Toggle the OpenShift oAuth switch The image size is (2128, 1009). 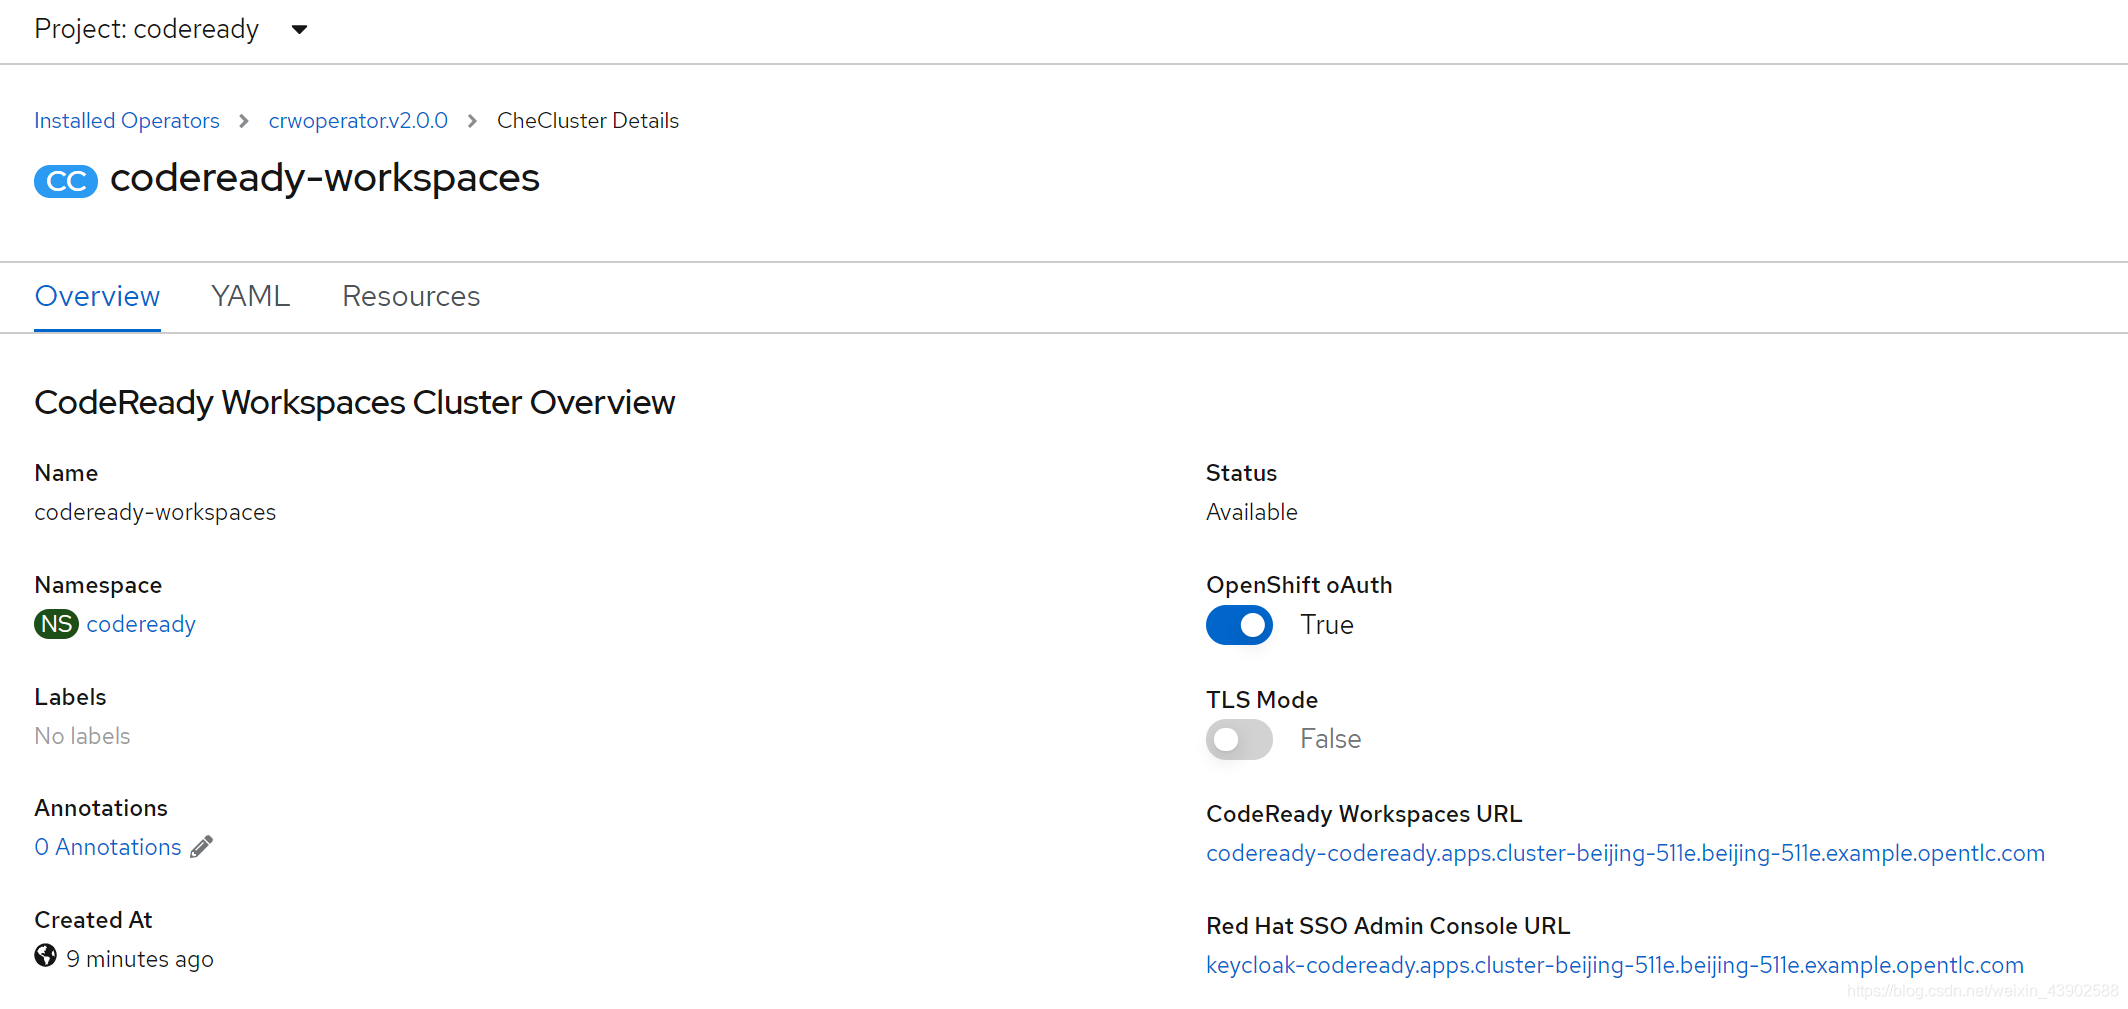1239,625
